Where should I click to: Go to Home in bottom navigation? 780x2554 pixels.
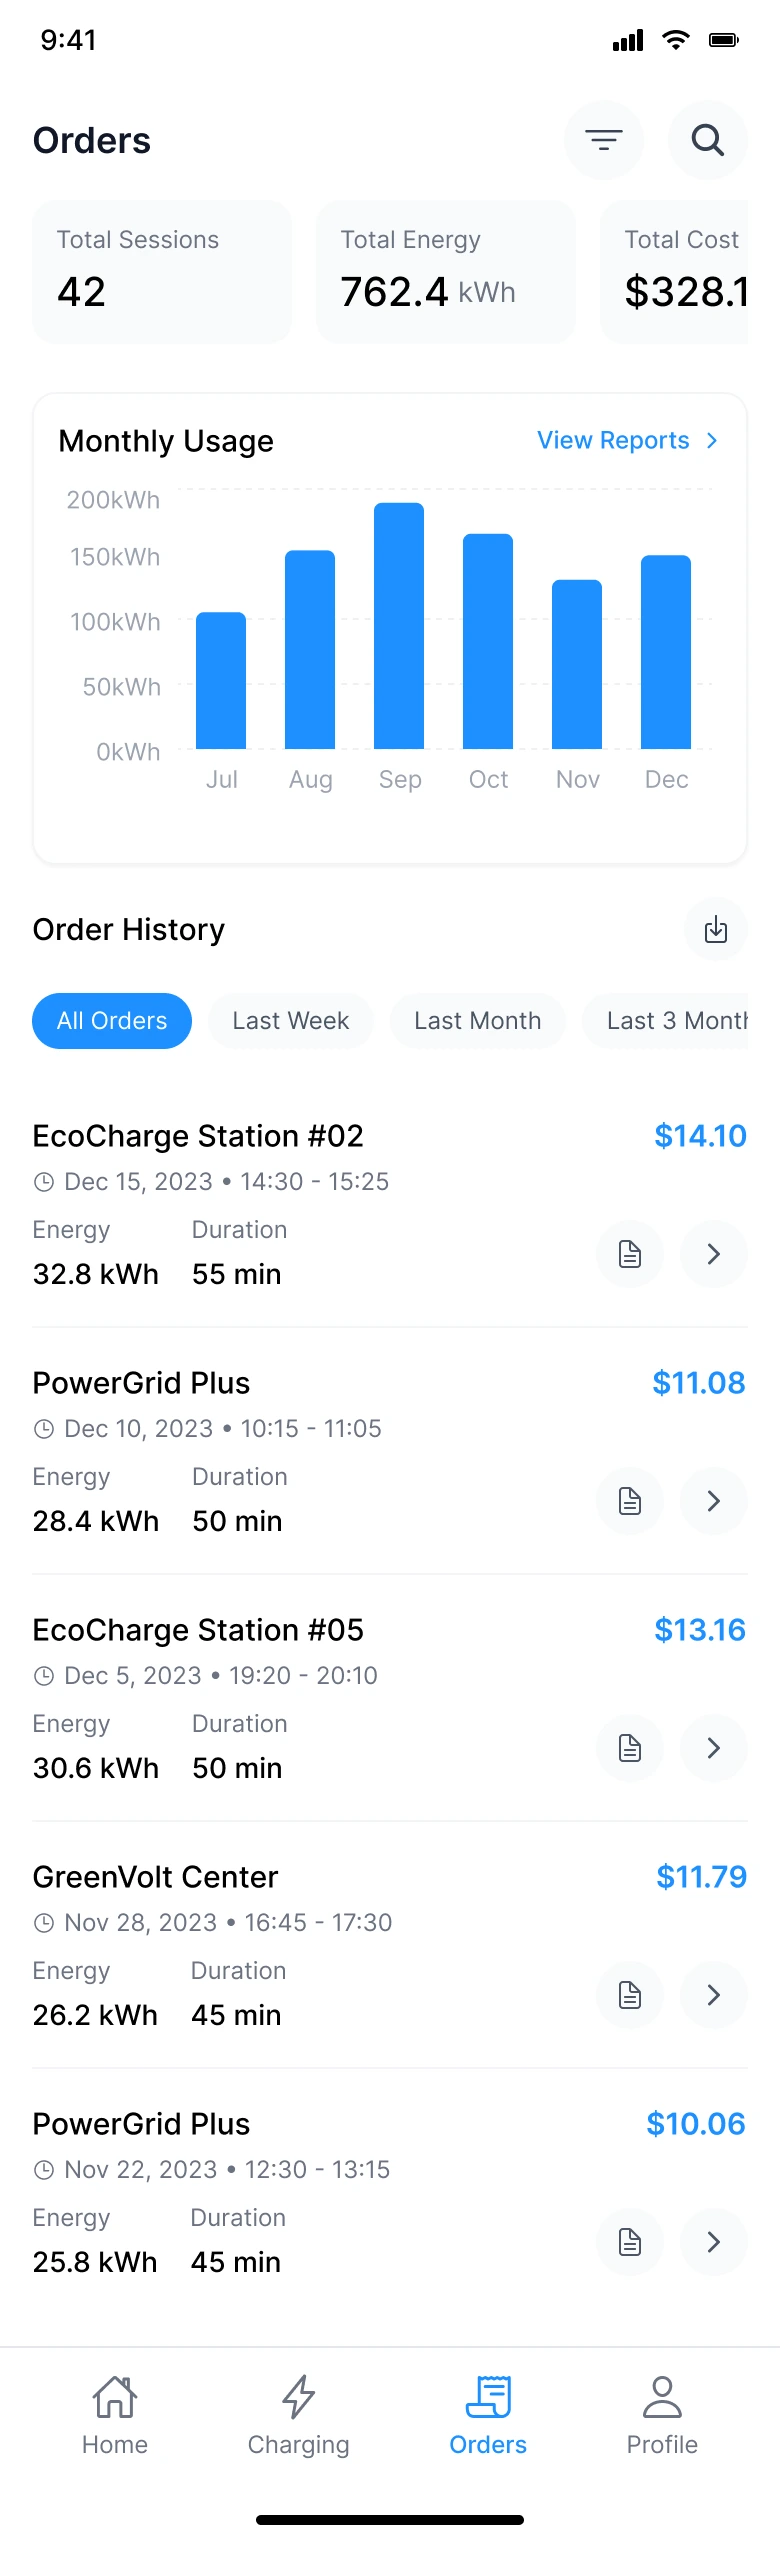[x=115, y=2414]
